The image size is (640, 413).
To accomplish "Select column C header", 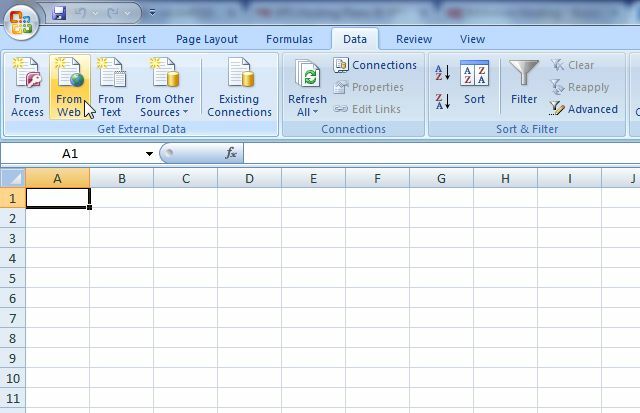I will [x=186, y=178].
